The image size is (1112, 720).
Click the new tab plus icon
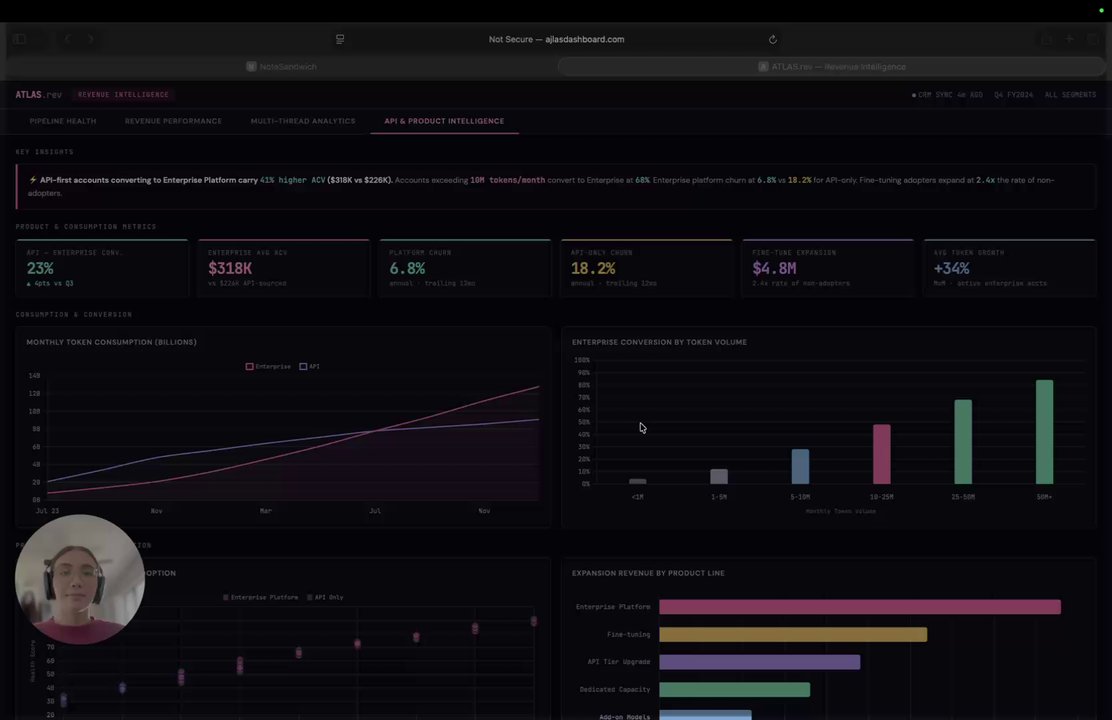click(x=1069, y=39)
